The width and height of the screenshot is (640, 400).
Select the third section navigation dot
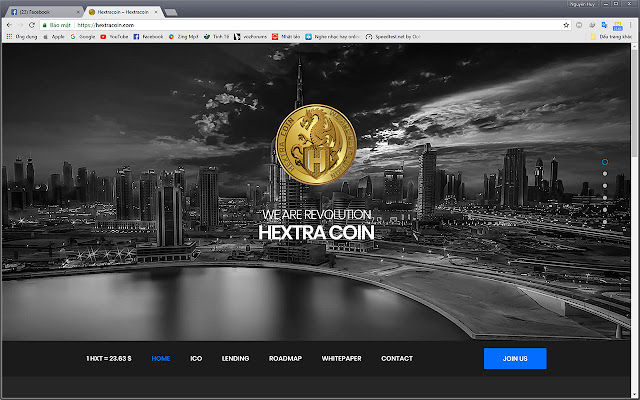(605, 186)
